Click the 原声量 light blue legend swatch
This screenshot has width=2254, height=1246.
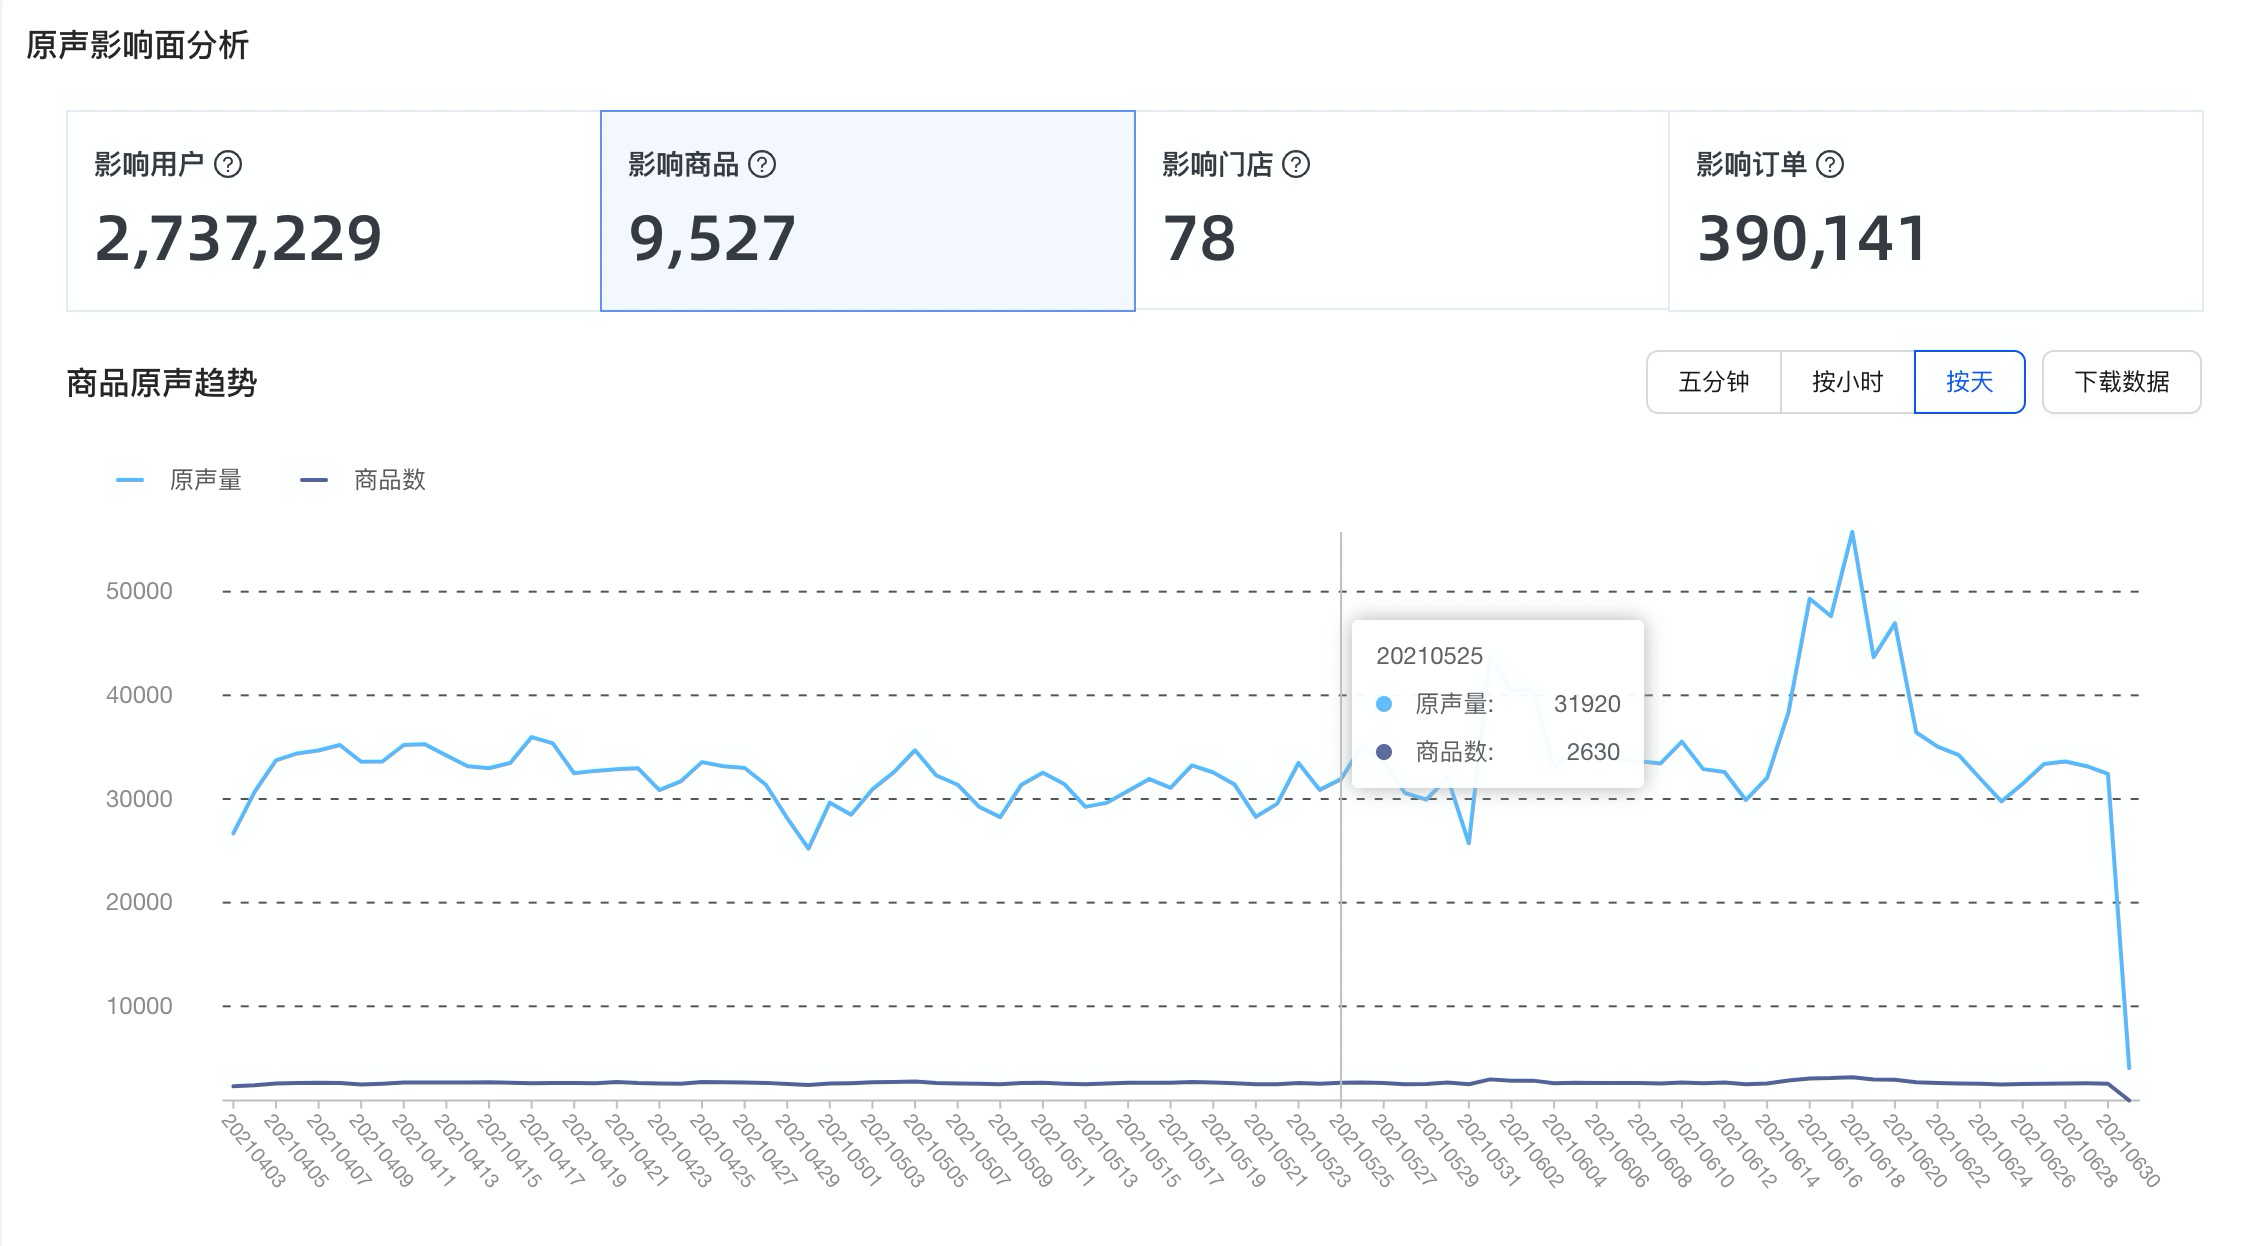(x=130, y=481)
